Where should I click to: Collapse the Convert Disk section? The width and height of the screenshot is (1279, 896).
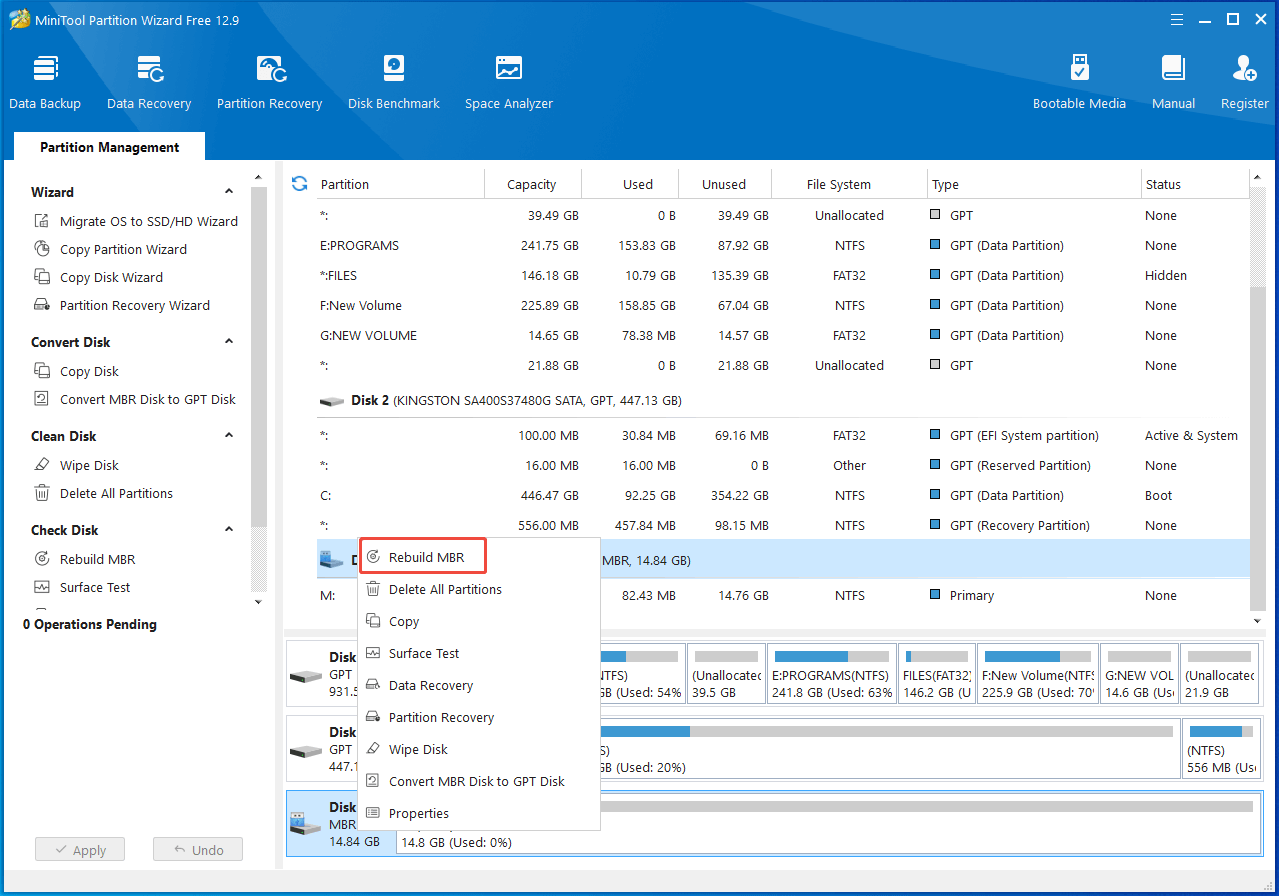tap(229, 342)
